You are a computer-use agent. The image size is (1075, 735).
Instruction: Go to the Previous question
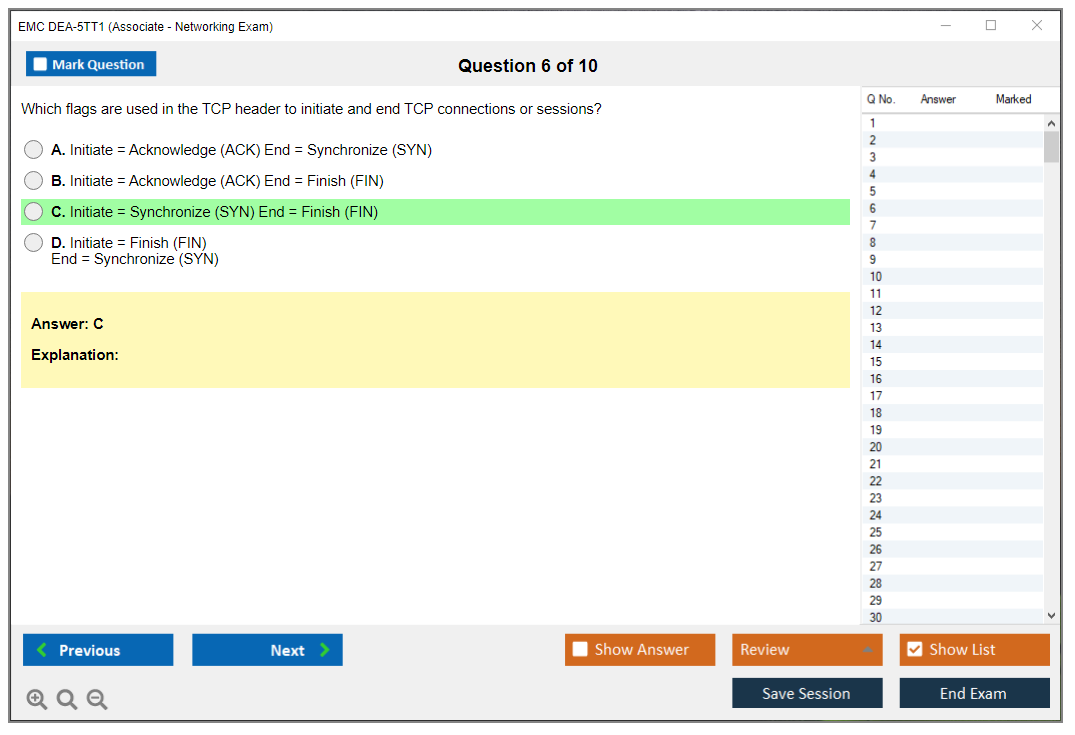pos(98,650)
